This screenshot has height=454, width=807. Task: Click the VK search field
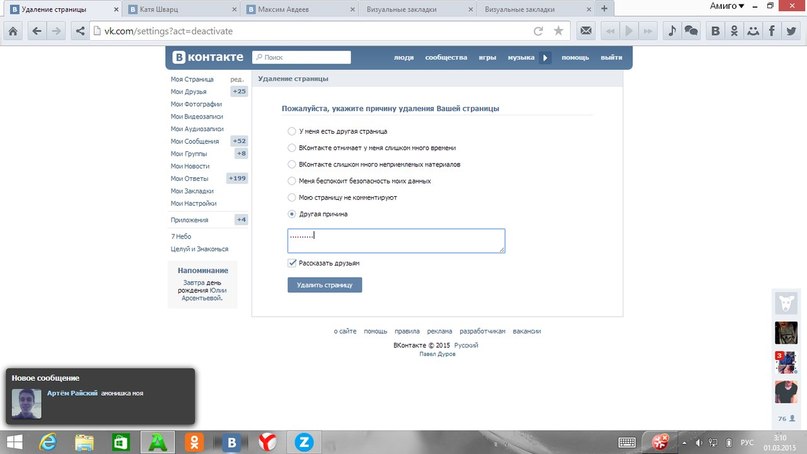click(302, 57)
